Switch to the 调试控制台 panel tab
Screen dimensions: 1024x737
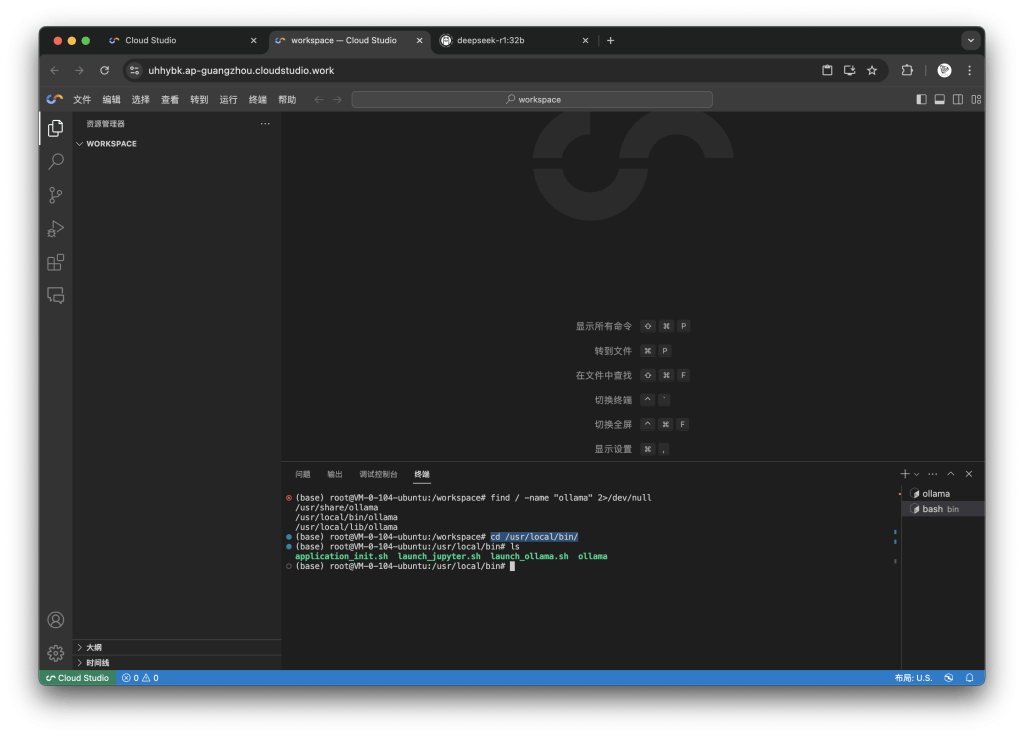tap(378, 474)
